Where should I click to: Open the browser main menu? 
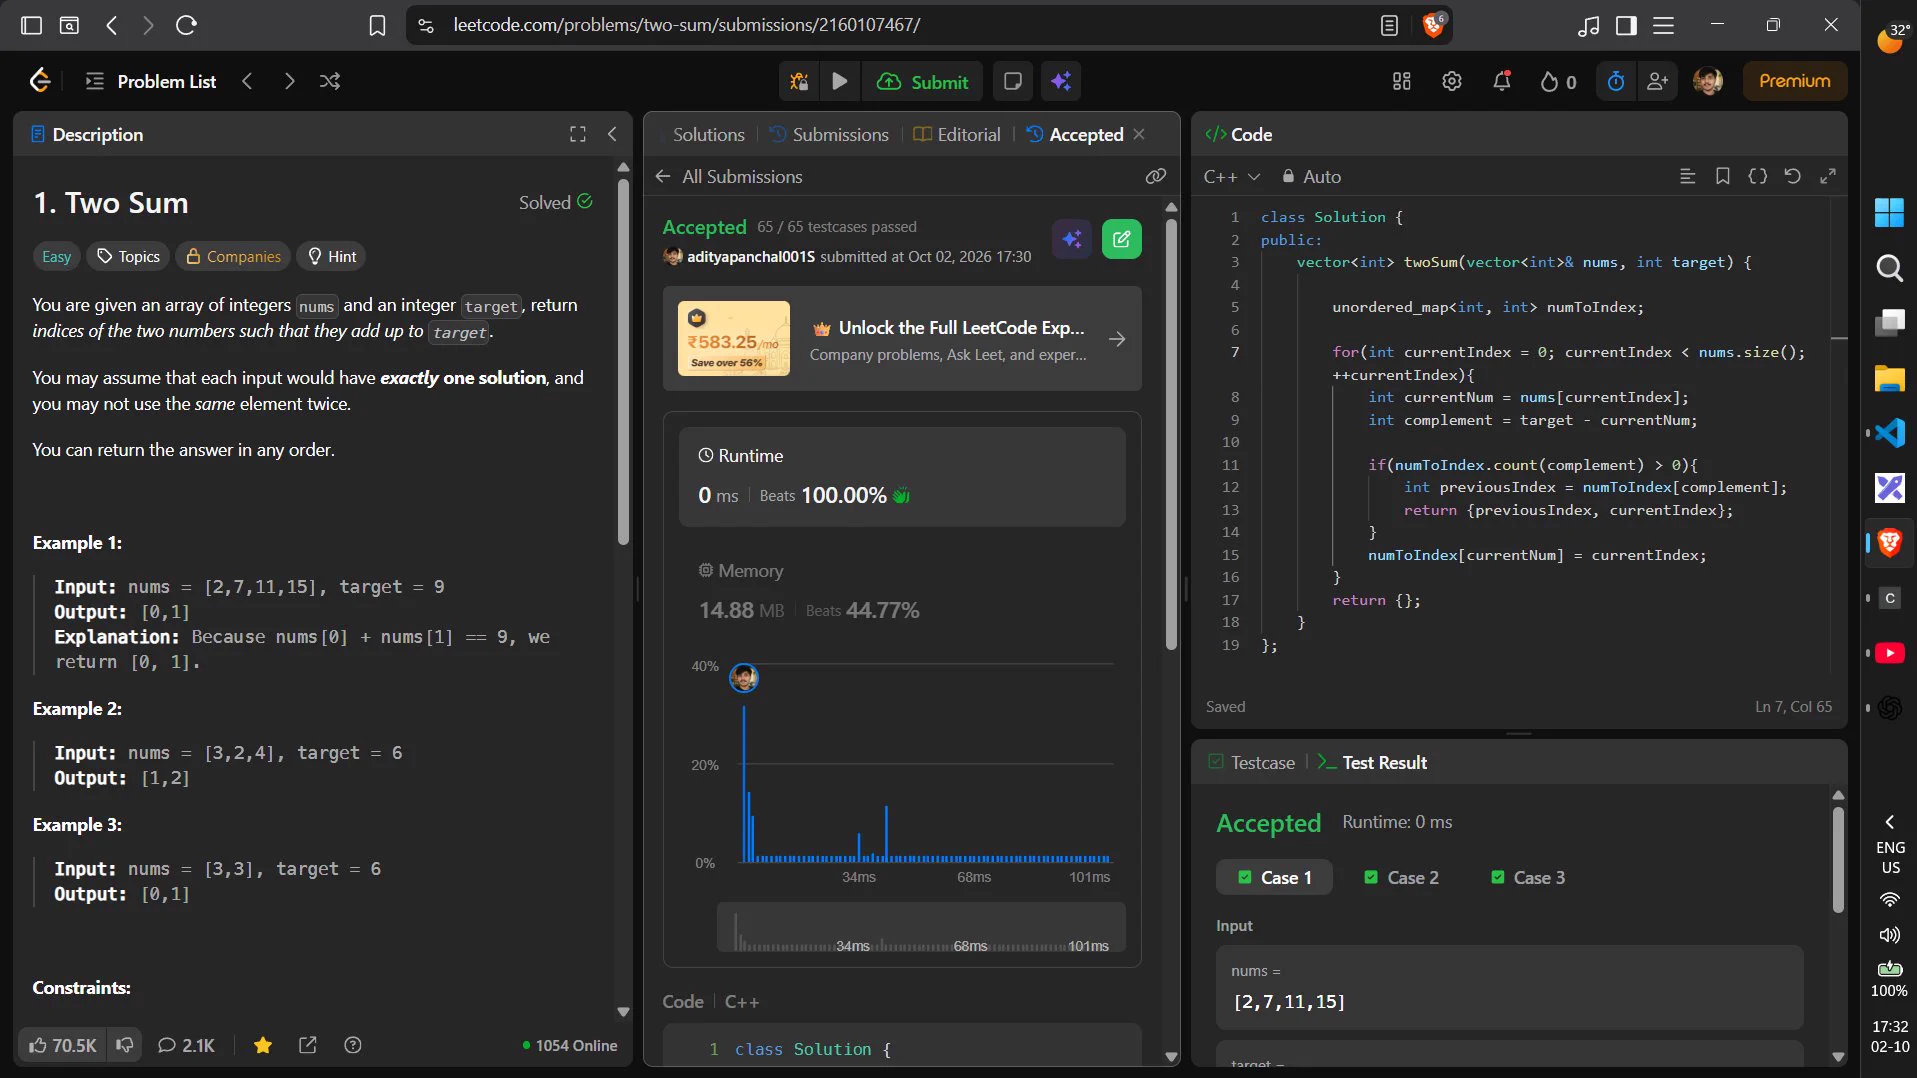1663,25
